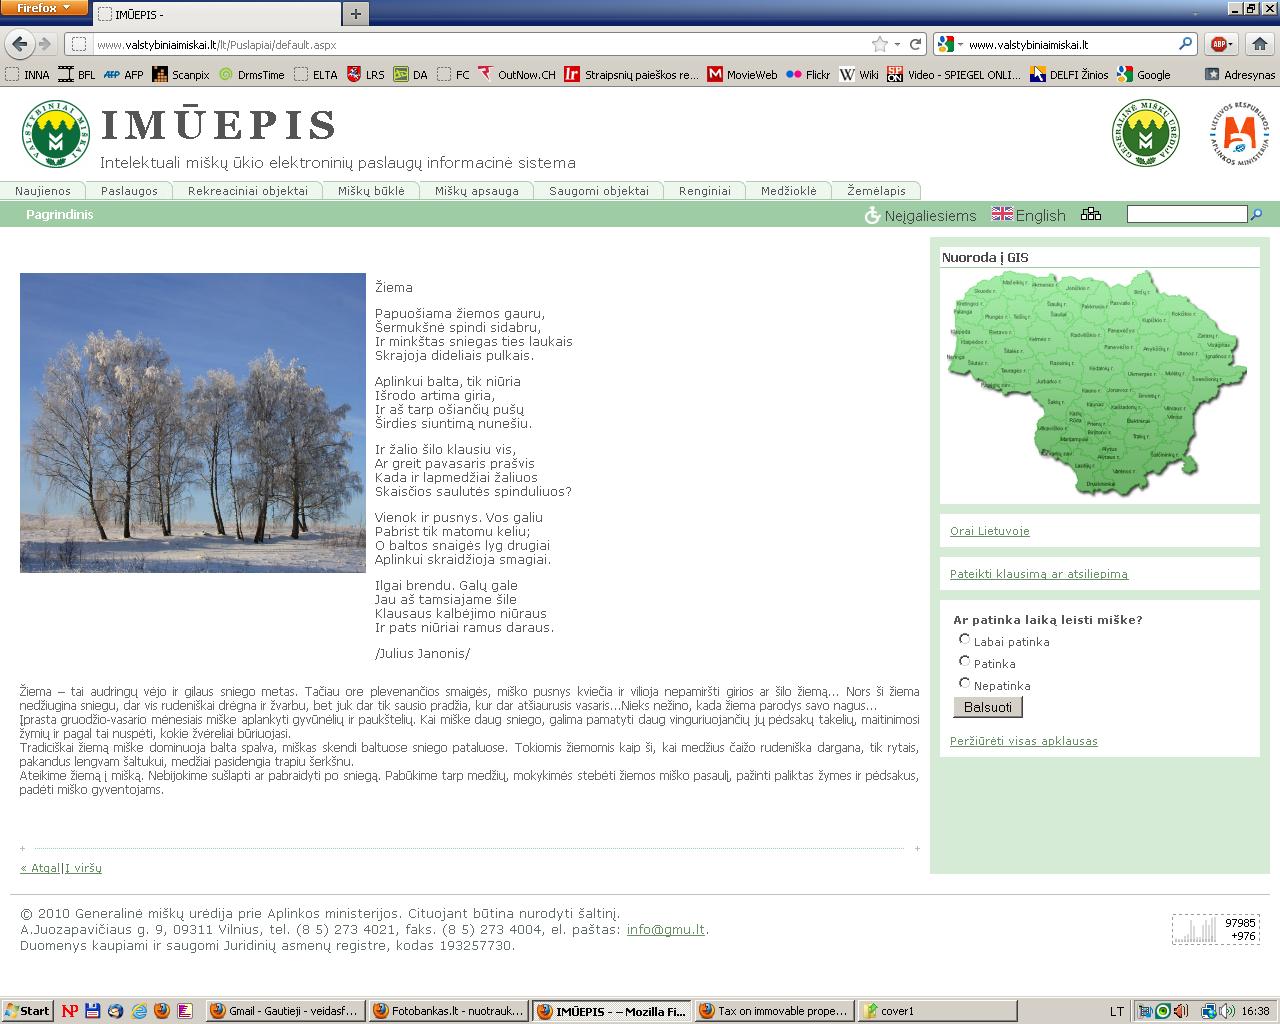Reload the page with the refresh icon
1280x1024 pixels.
[x=915, y=44]
